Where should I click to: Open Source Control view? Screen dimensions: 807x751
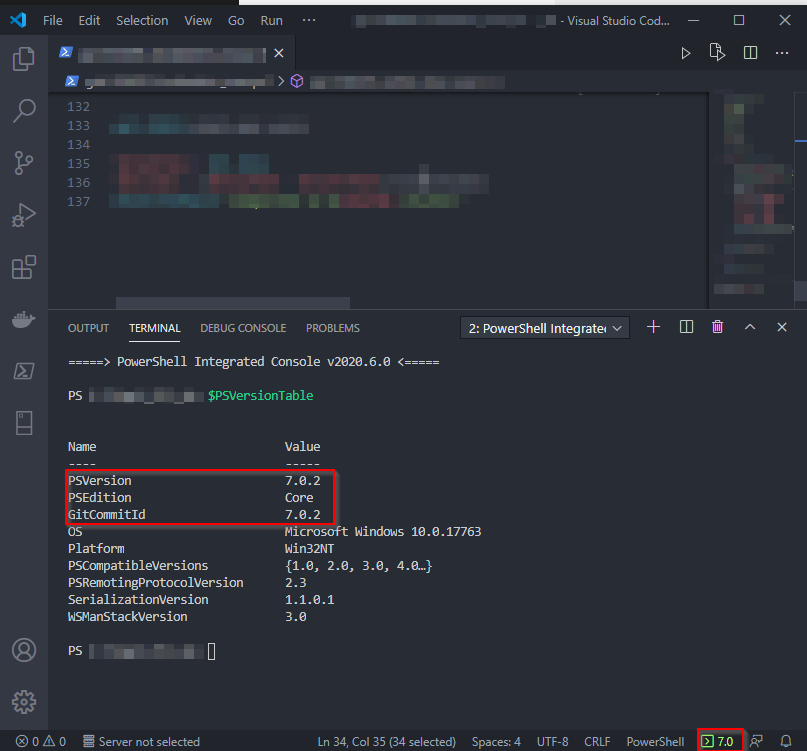(x=24, y=163)
